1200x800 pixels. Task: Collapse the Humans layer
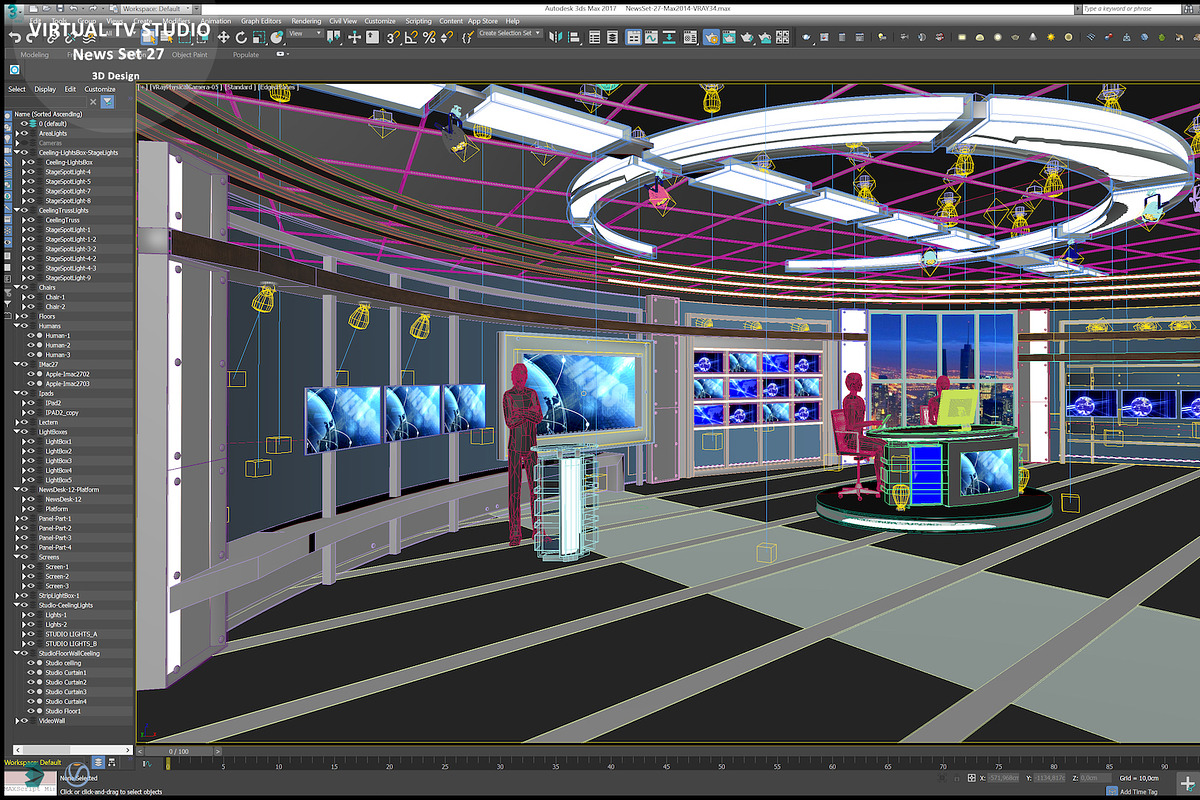tap(16, 326)
